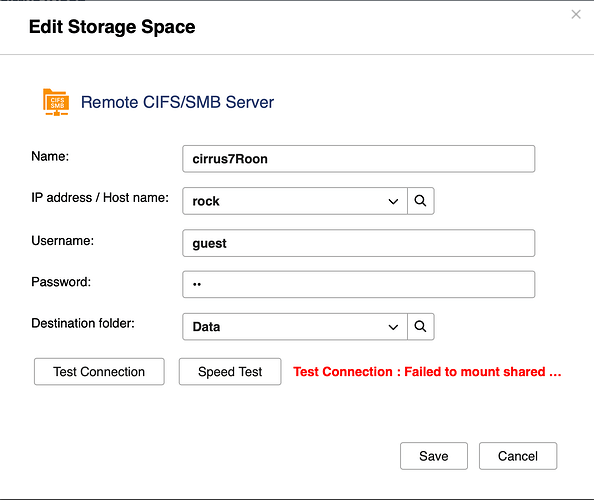This screenshot has width=594, height=500.
Task: Click the Name field containing cirrus7Roon
Action: (x=358, y=159)
